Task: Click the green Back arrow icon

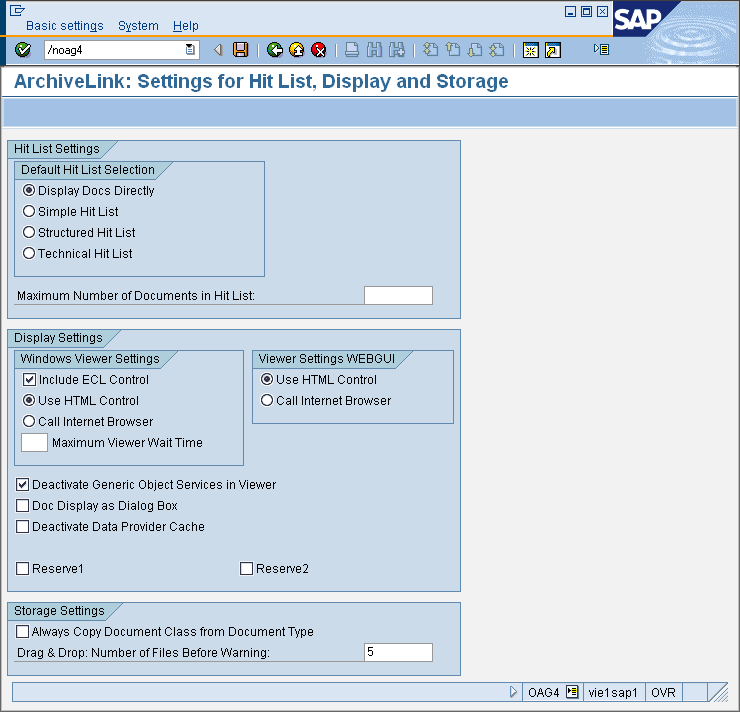Action: click(x=275, y=50)
